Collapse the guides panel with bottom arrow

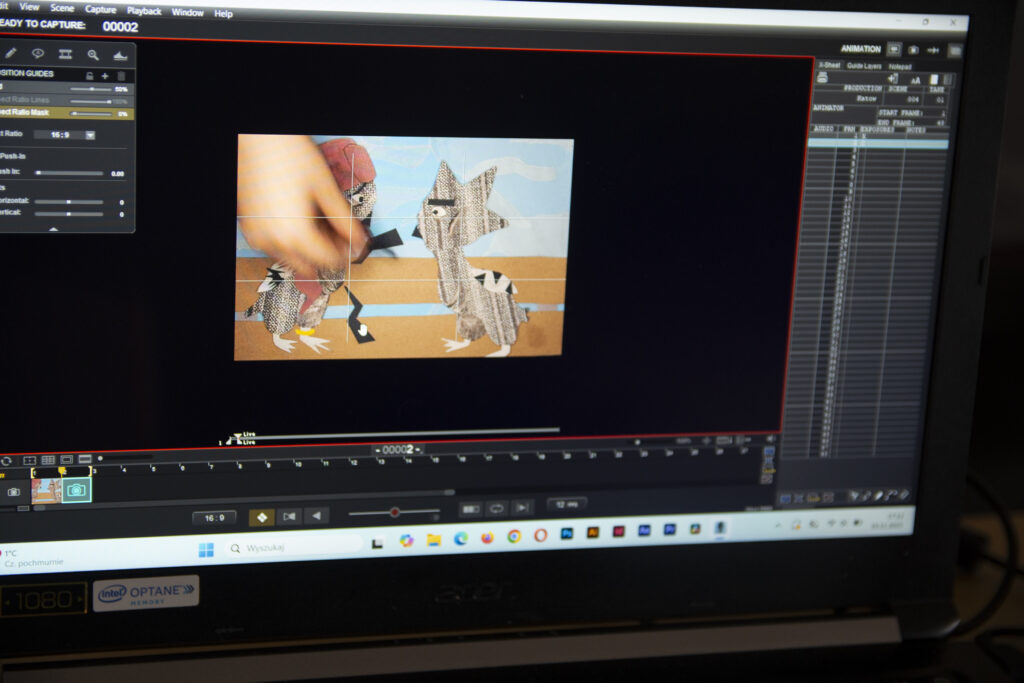click(x=54, y=228)
